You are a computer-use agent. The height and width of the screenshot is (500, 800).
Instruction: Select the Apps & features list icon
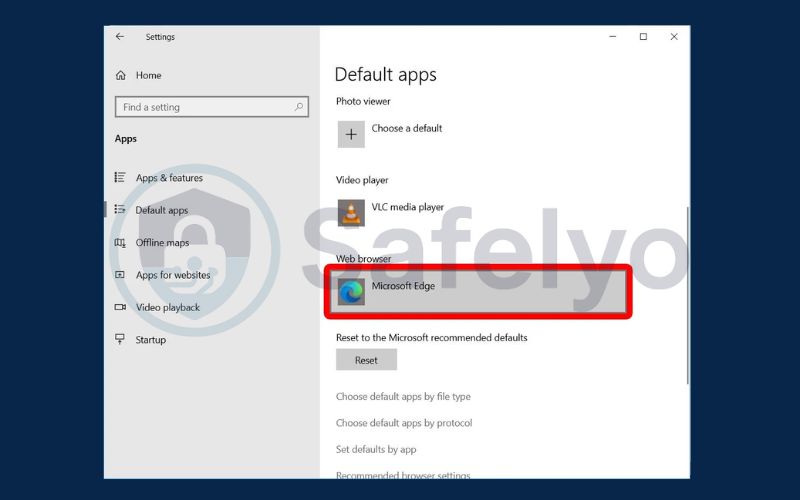(x=120, y=177)
